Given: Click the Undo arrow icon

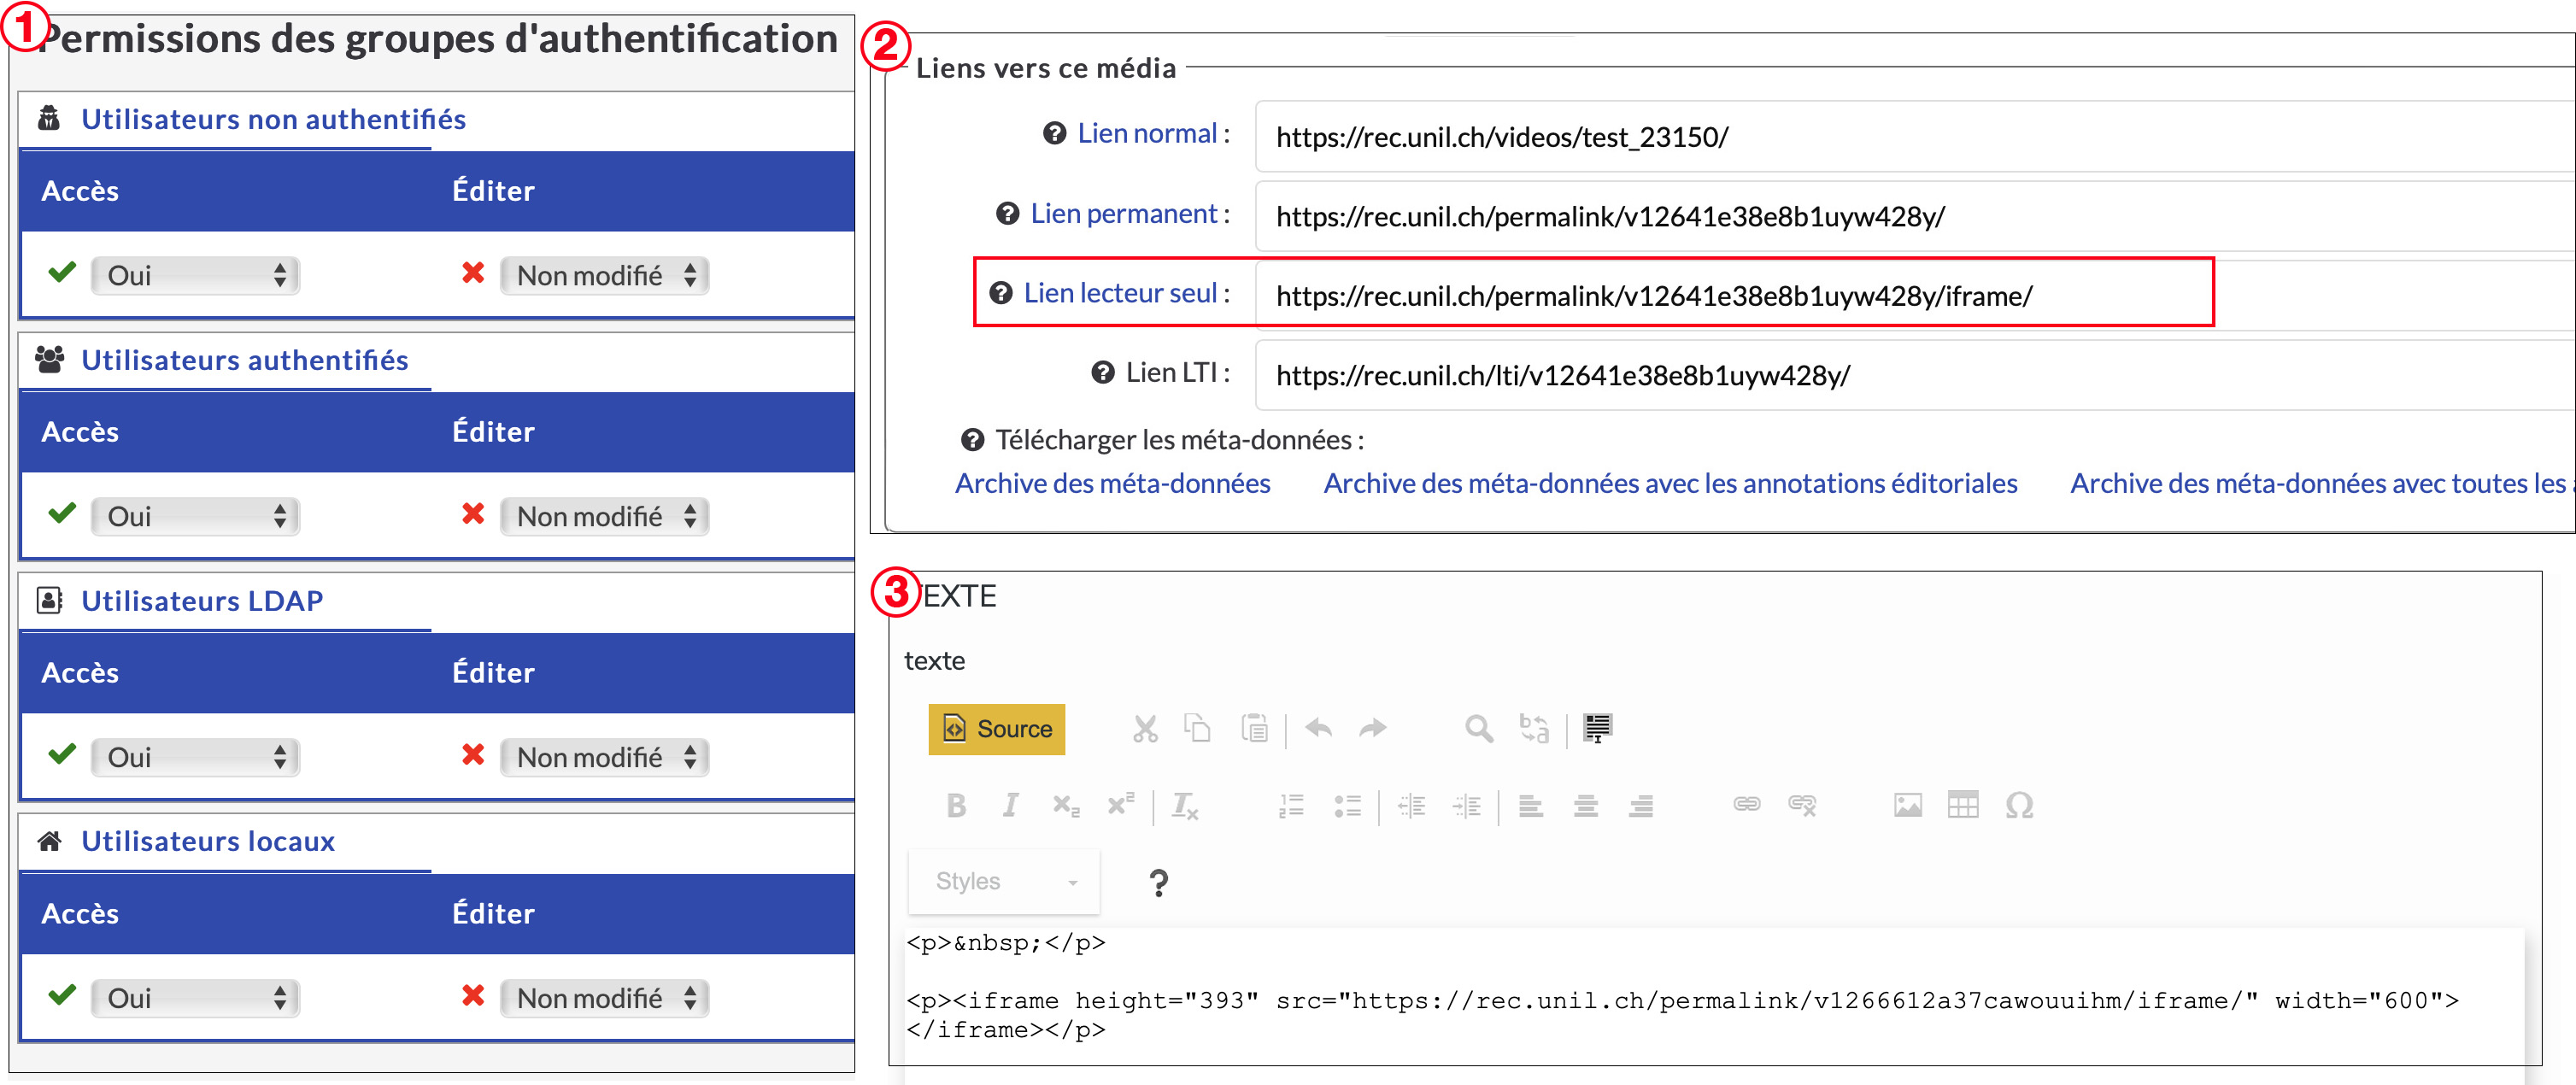Looking at the screenshot, I should pos(1318,729).
